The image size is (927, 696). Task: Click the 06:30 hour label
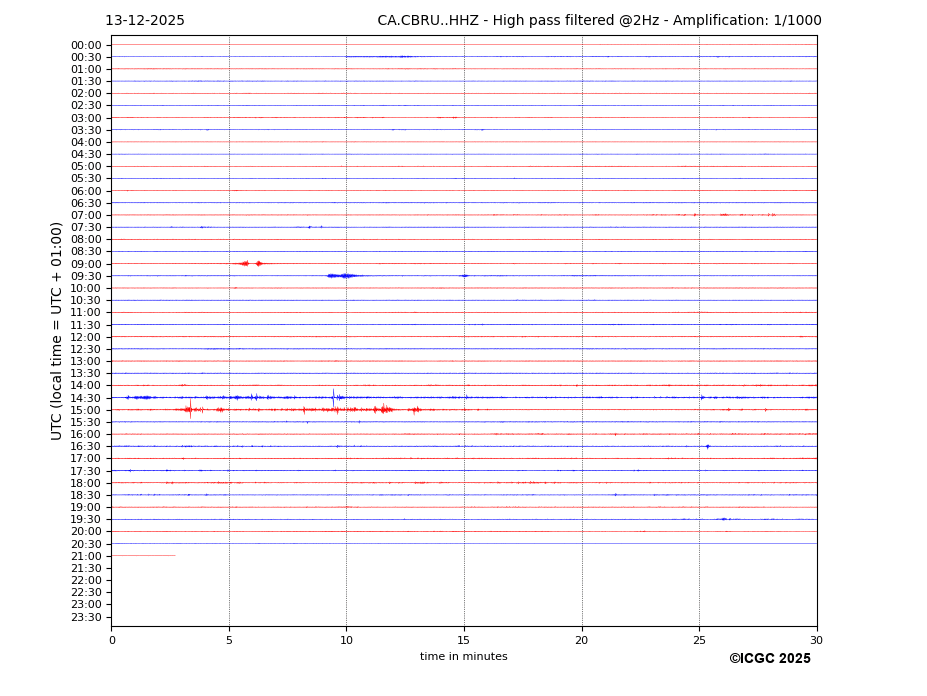point(86,203)
